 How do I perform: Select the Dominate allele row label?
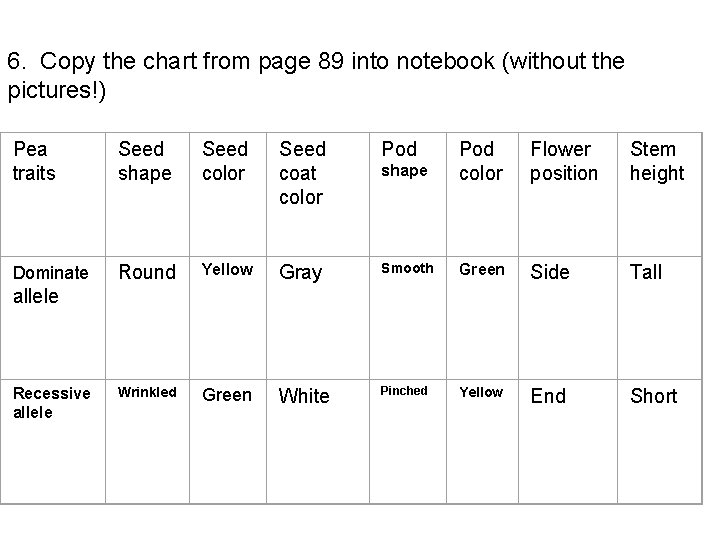(x=50, y=284)
